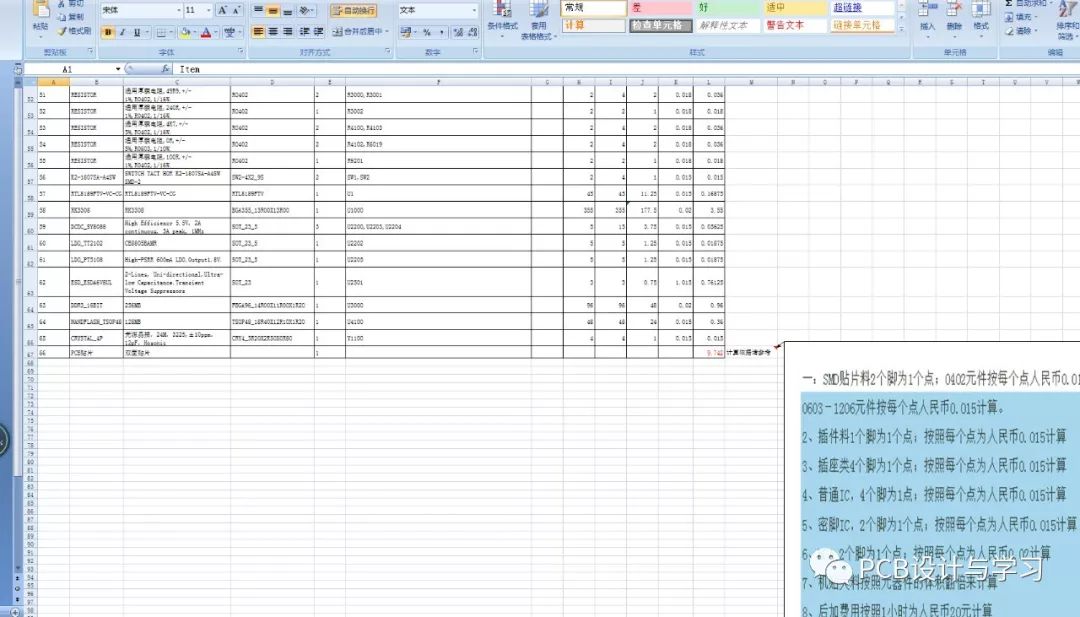The width and height of the screenshot is (1080, 617).
Task: Toggle italic text formatting
Action: coord(122,32)
